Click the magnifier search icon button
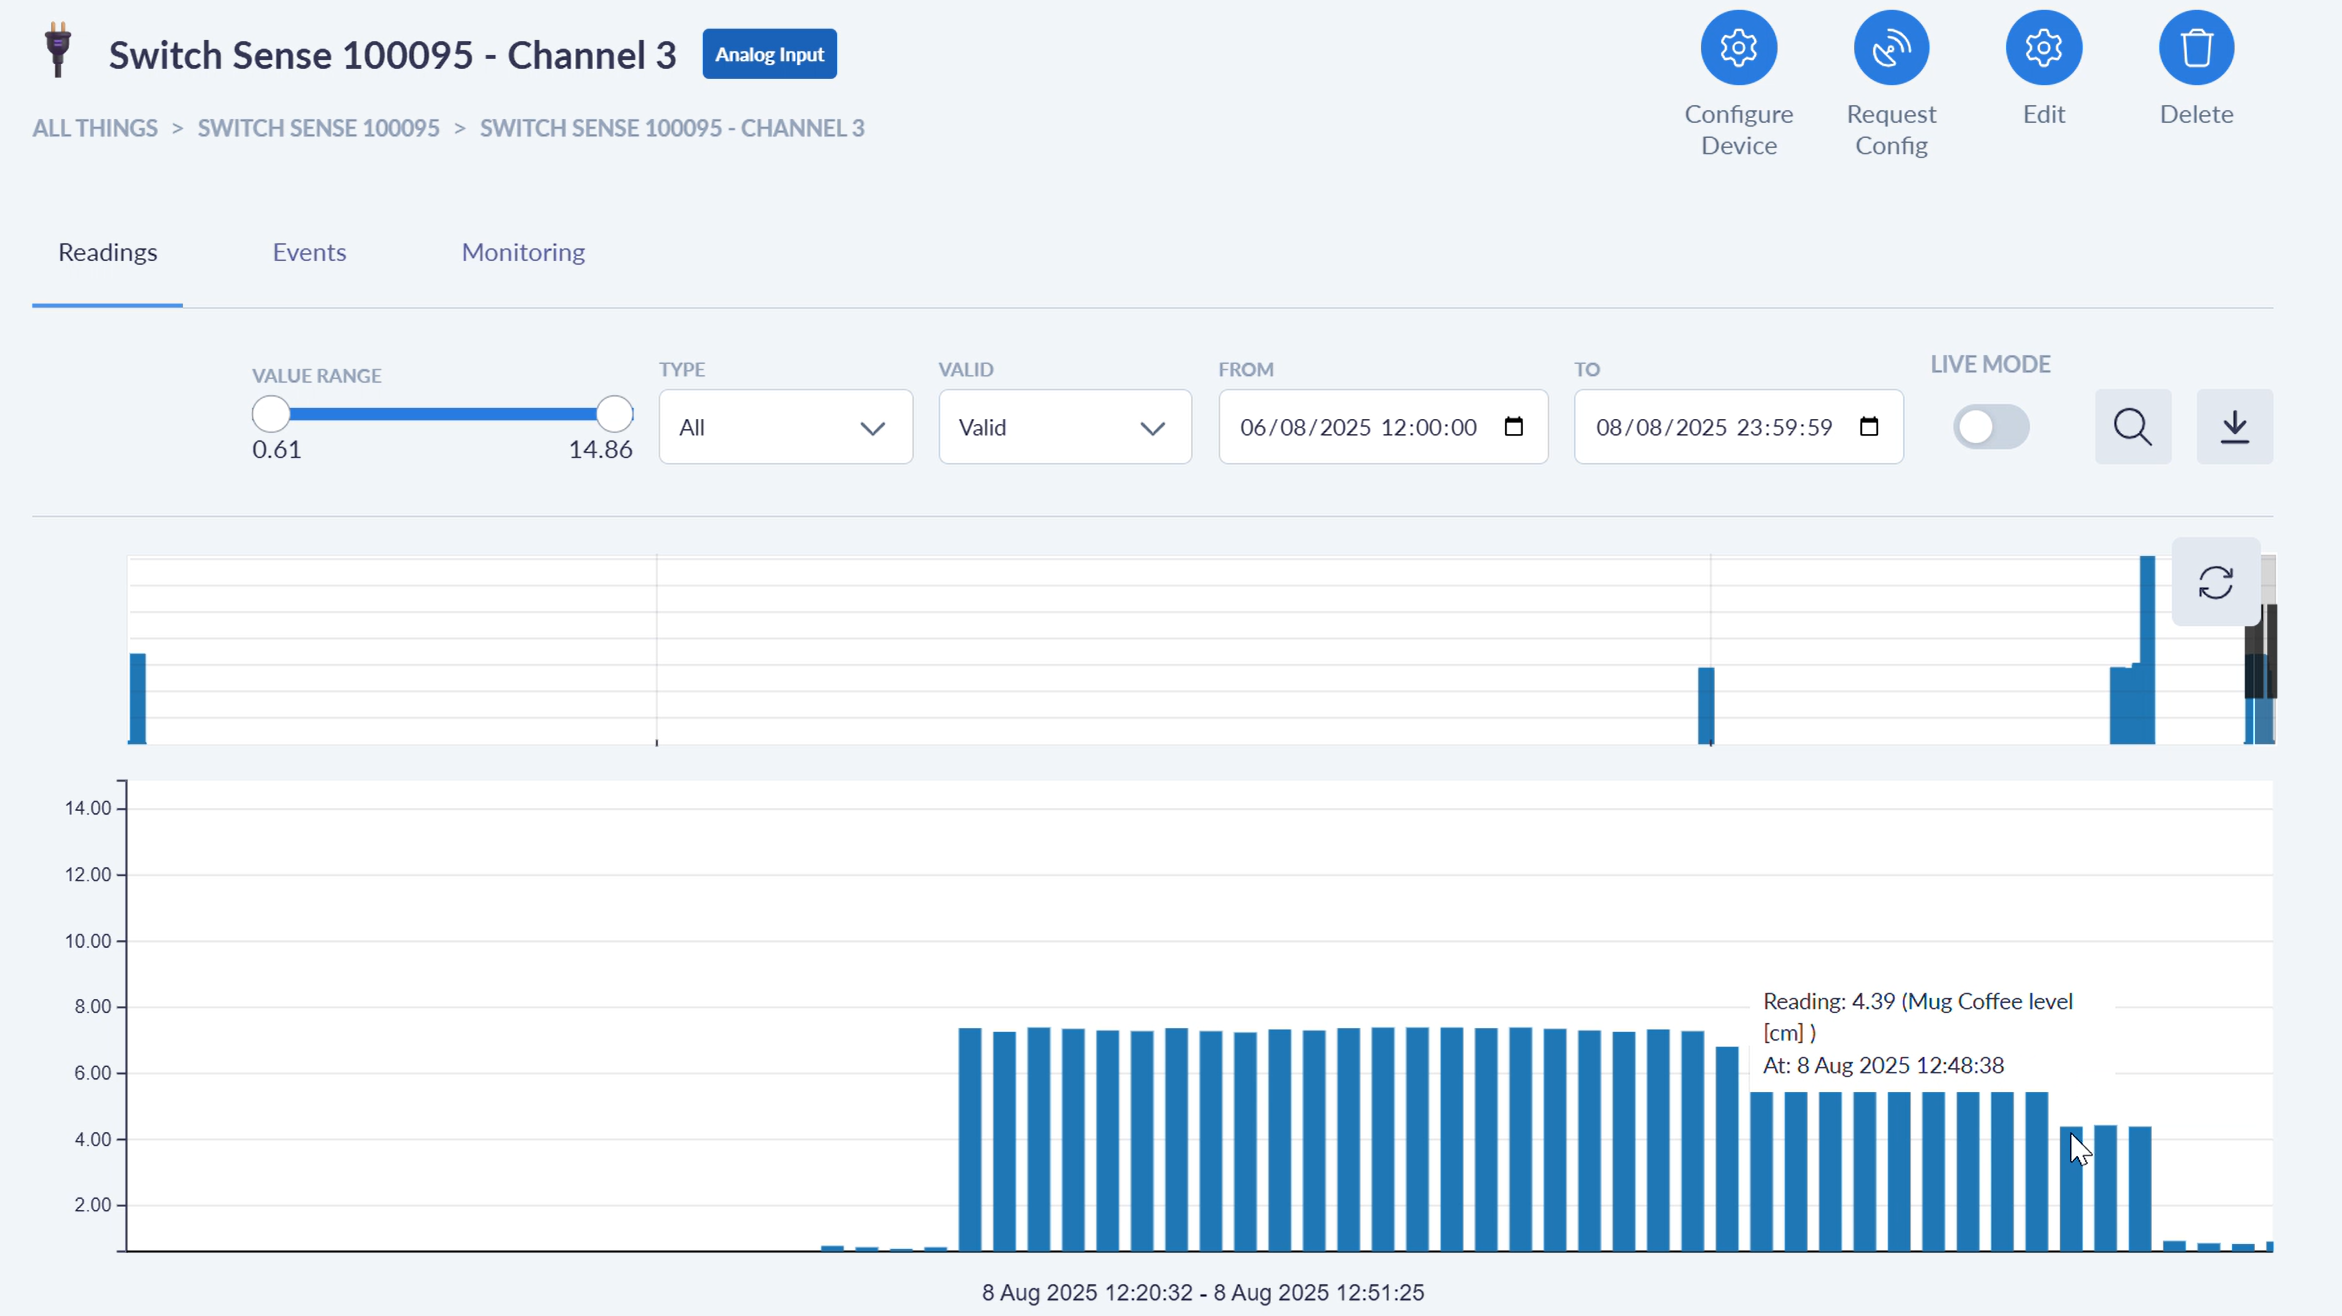2342x1316 pixels. tap(2132, 427)
